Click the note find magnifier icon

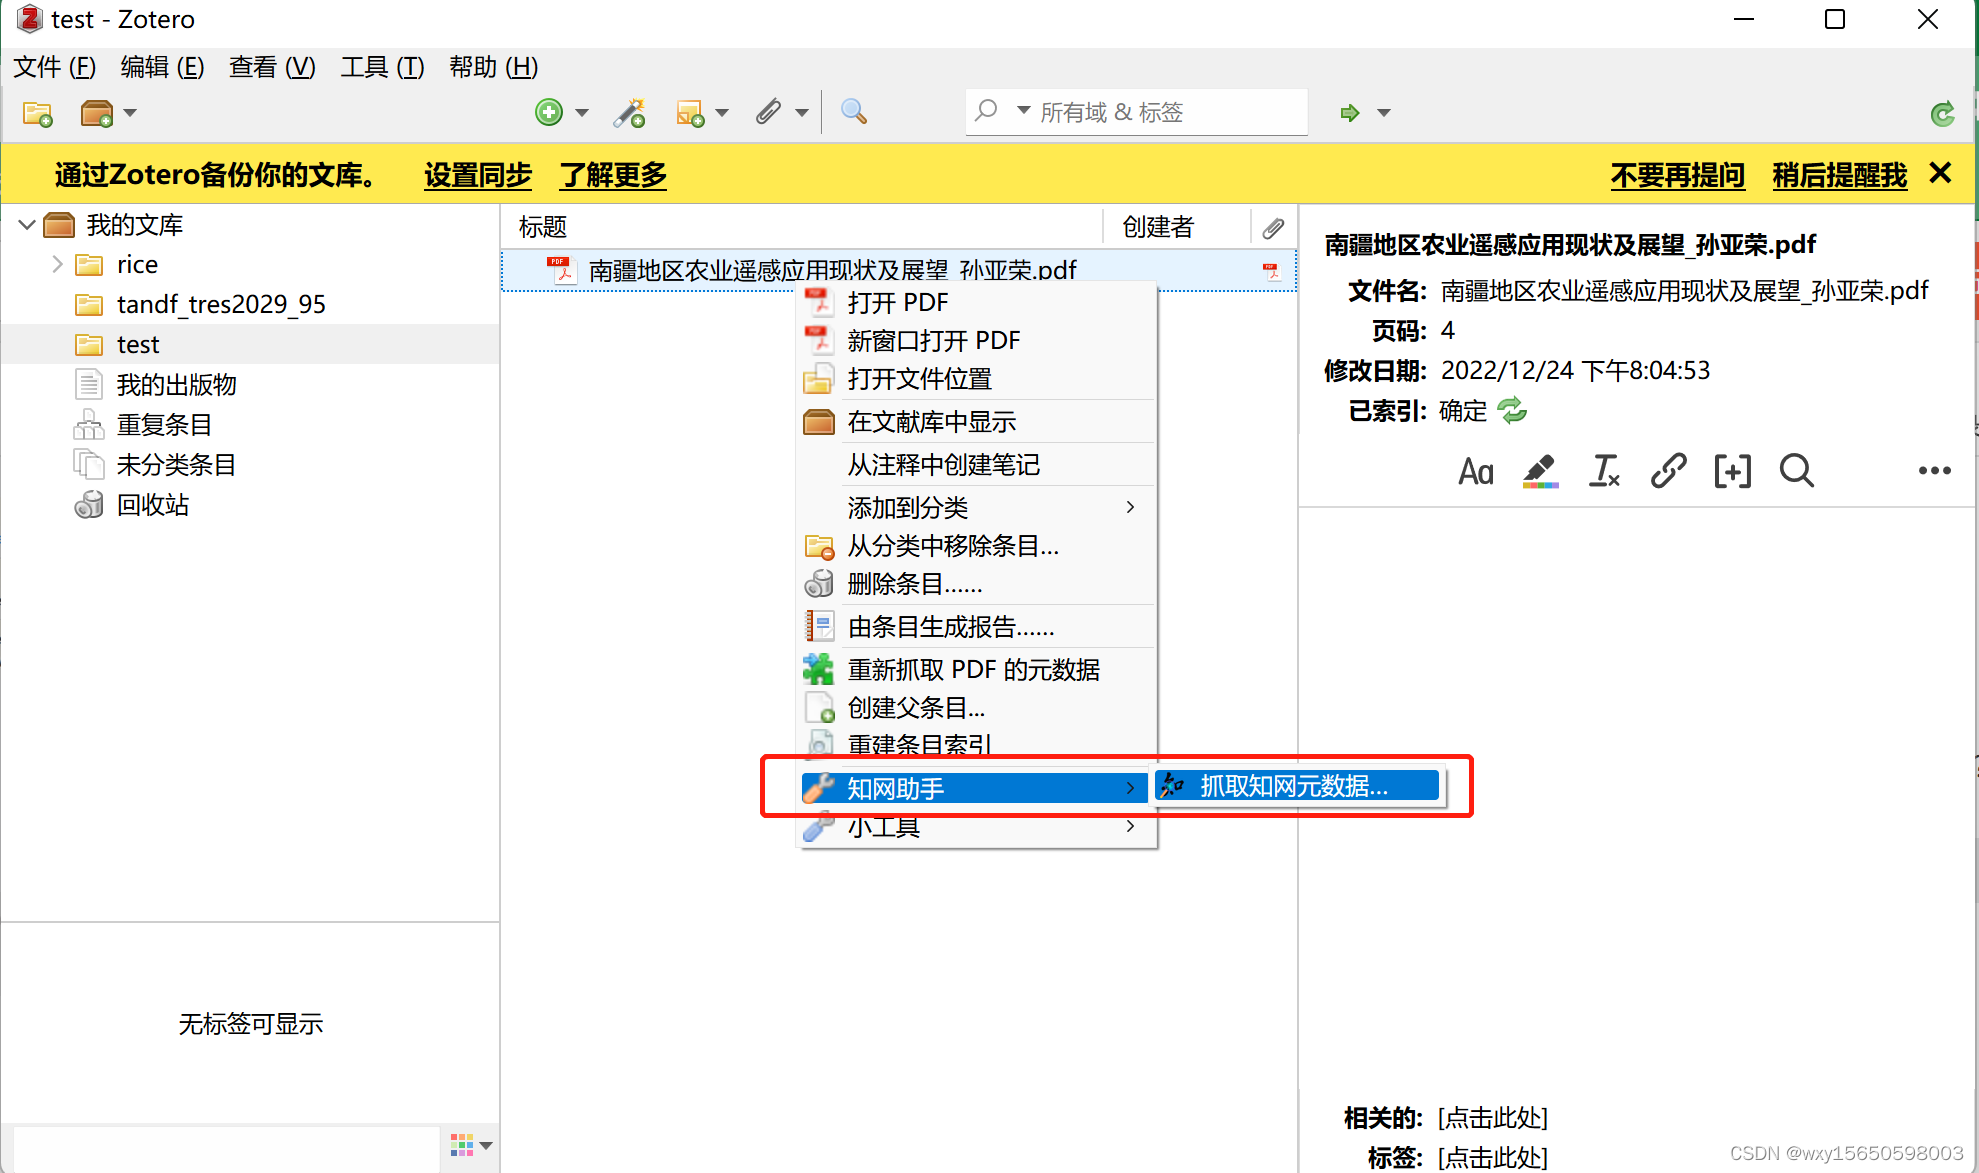pos(1796,471)
